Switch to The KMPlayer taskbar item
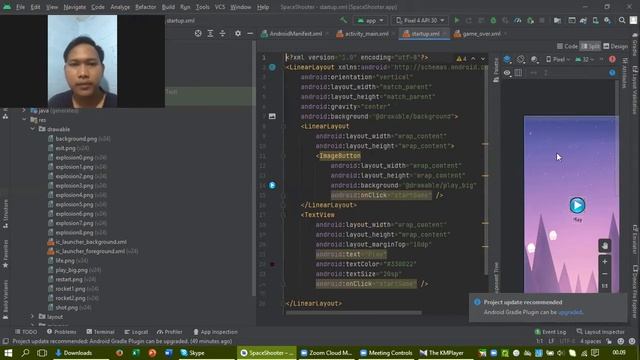 [x=442, y=353]
